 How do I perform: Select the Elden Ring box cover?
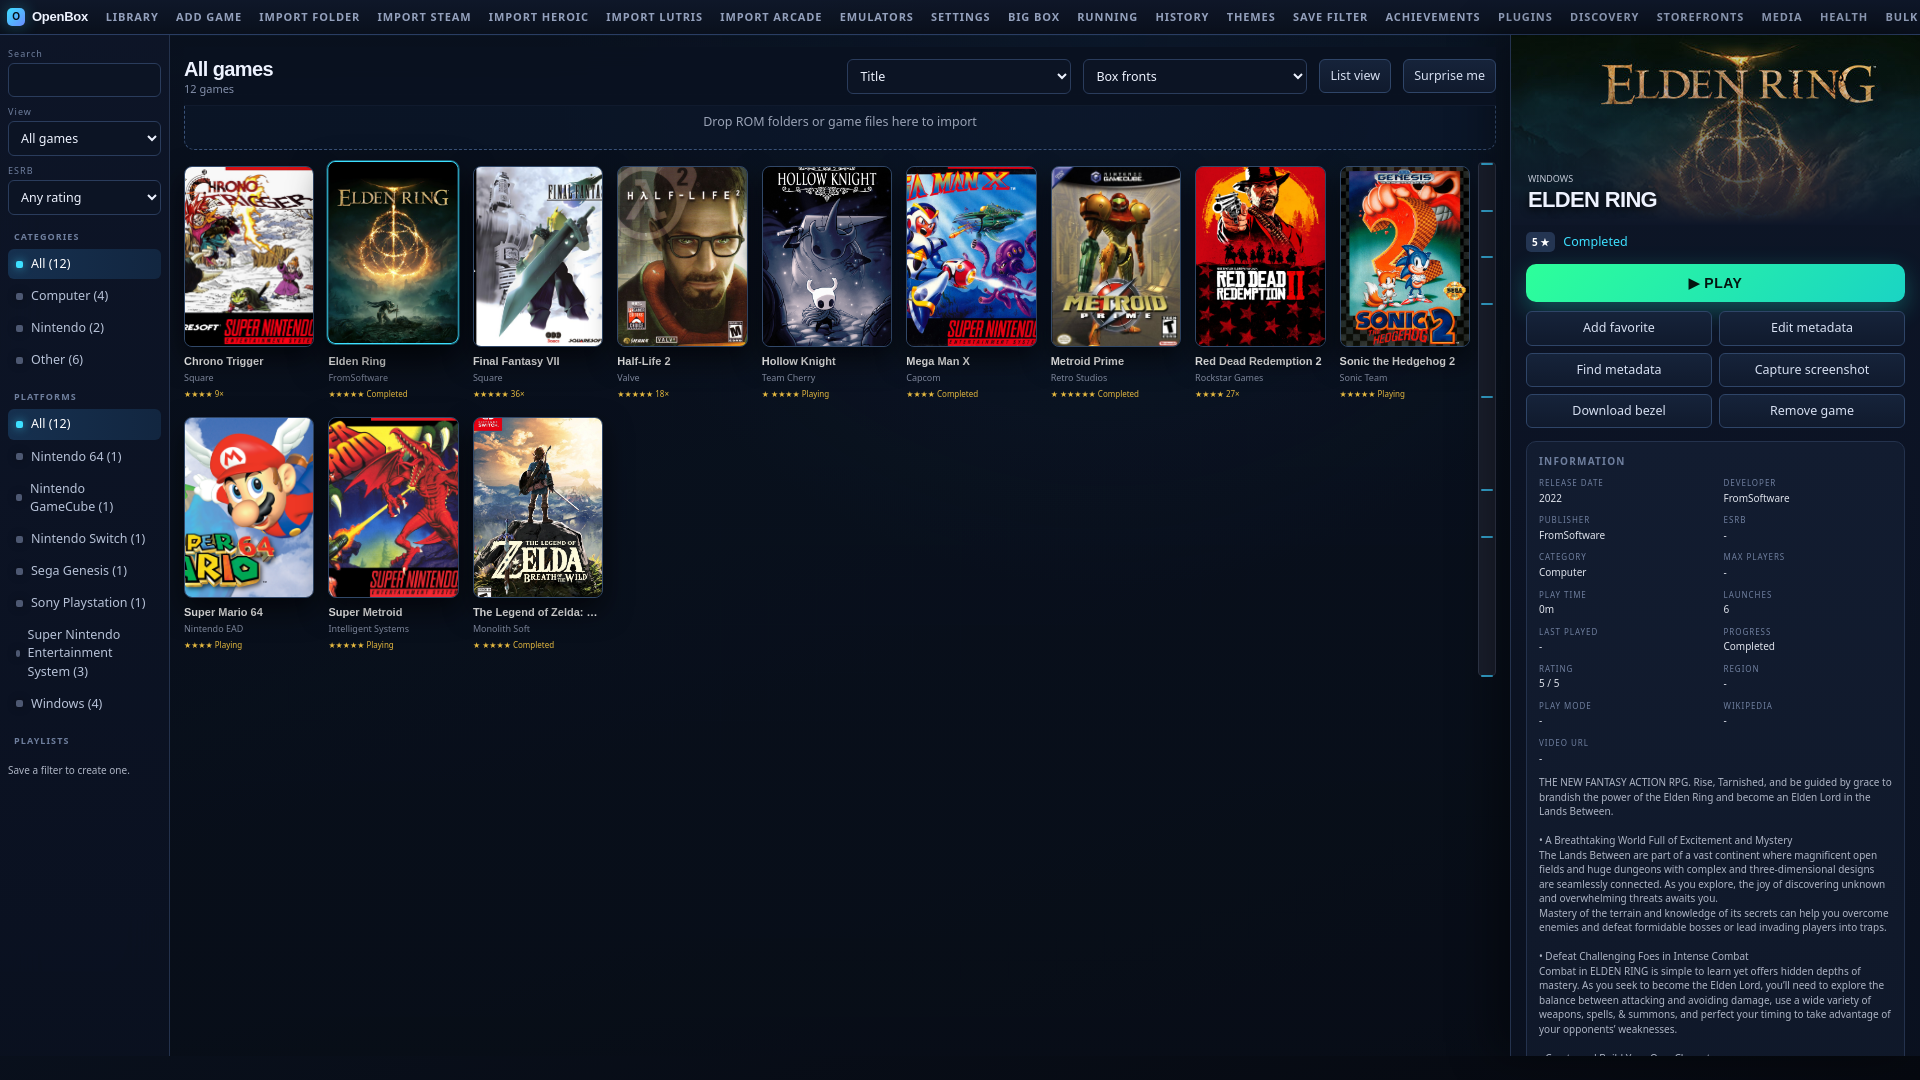[x=393, y=253]
